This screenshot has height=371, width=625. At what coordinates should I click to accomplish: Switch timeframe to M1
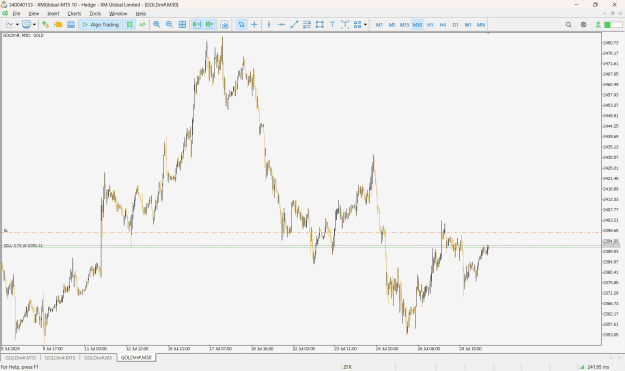379,25
